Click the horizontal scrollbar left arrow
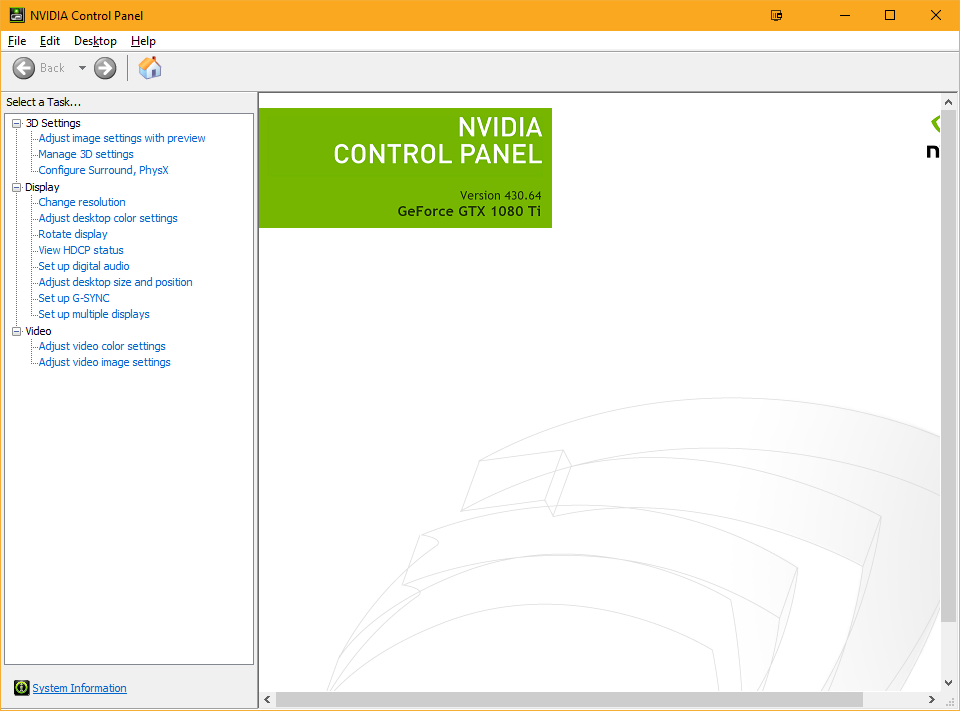 (x=268, y=699)
